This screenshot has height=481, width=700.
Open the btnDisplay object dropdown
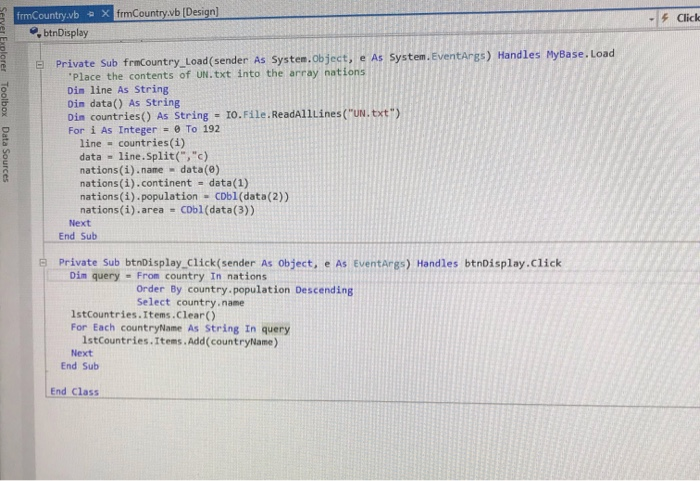pos(65,33)
